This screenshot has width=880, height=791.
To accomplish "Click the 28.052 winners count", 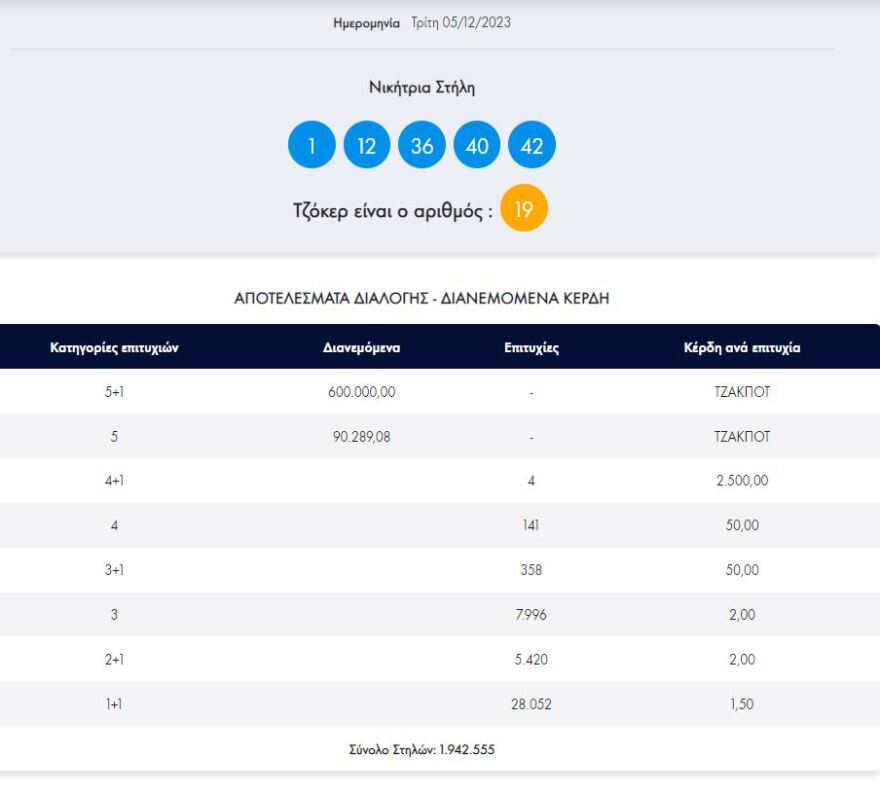I will (531, 704).
